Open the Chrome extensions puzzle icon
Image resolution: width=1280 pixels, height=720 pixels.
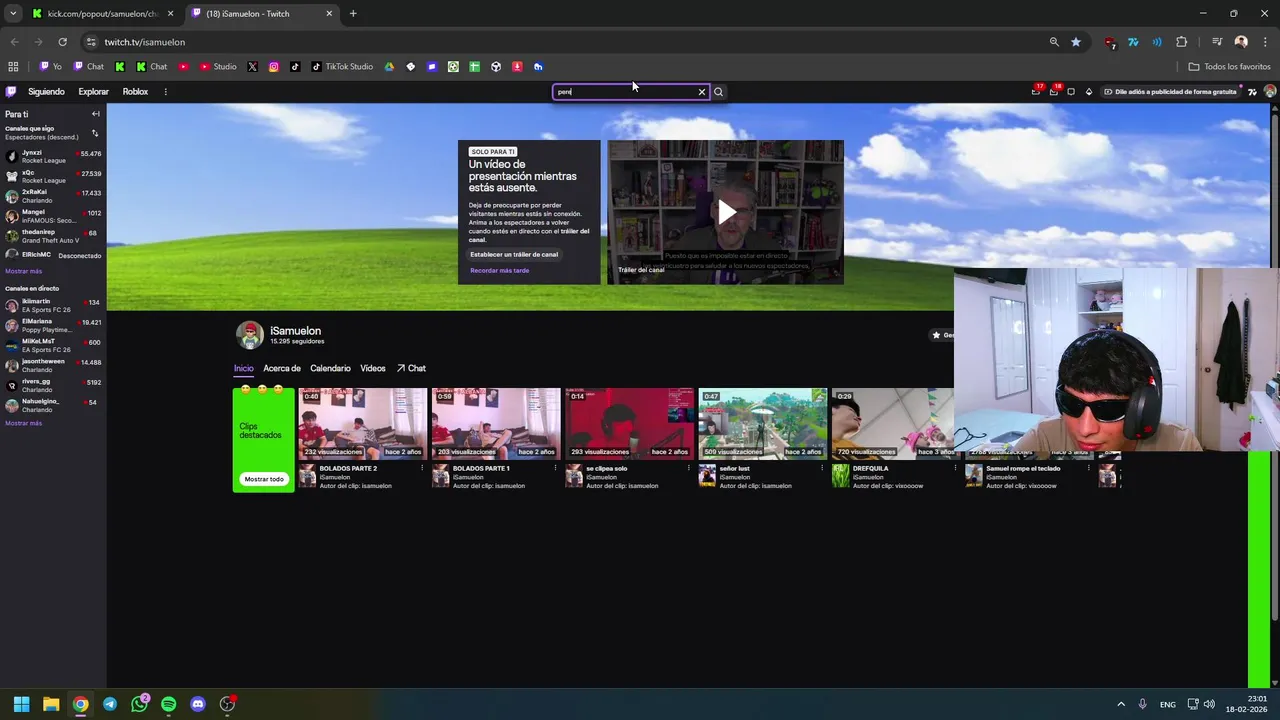(x=1182, y=42)
